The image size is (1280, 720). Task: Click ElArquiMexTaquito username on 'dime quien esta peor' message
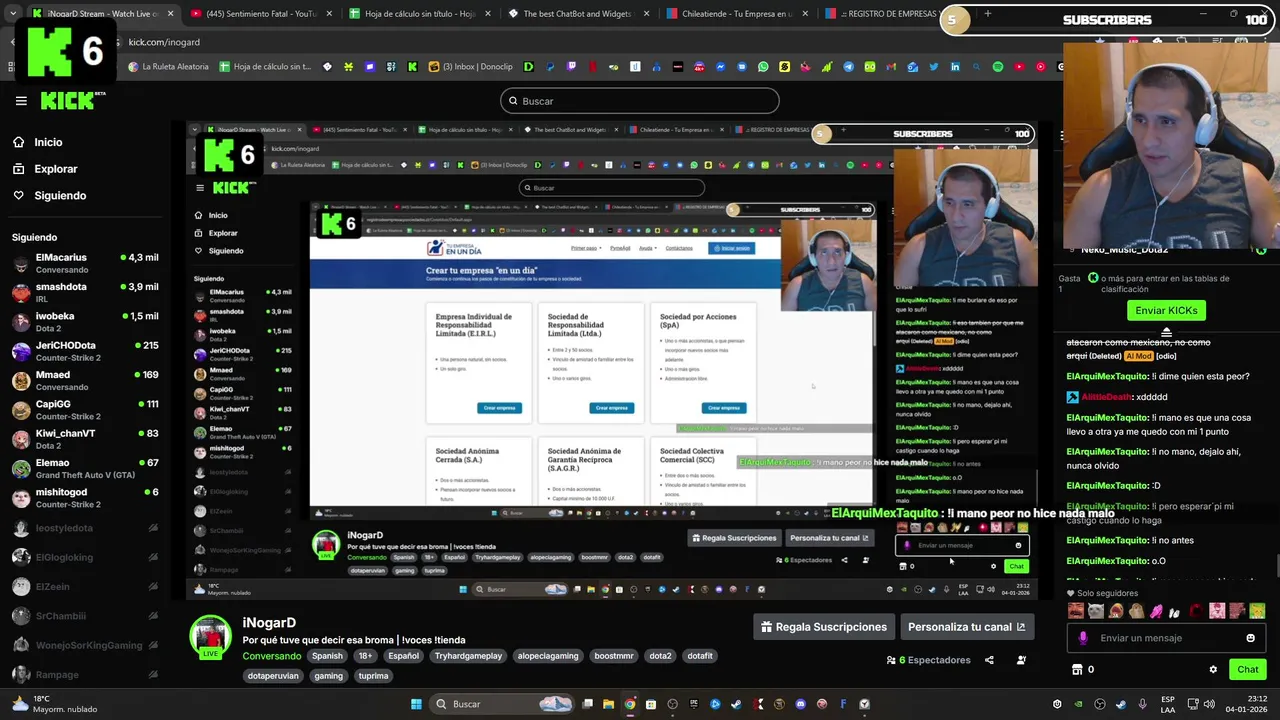1107,377
